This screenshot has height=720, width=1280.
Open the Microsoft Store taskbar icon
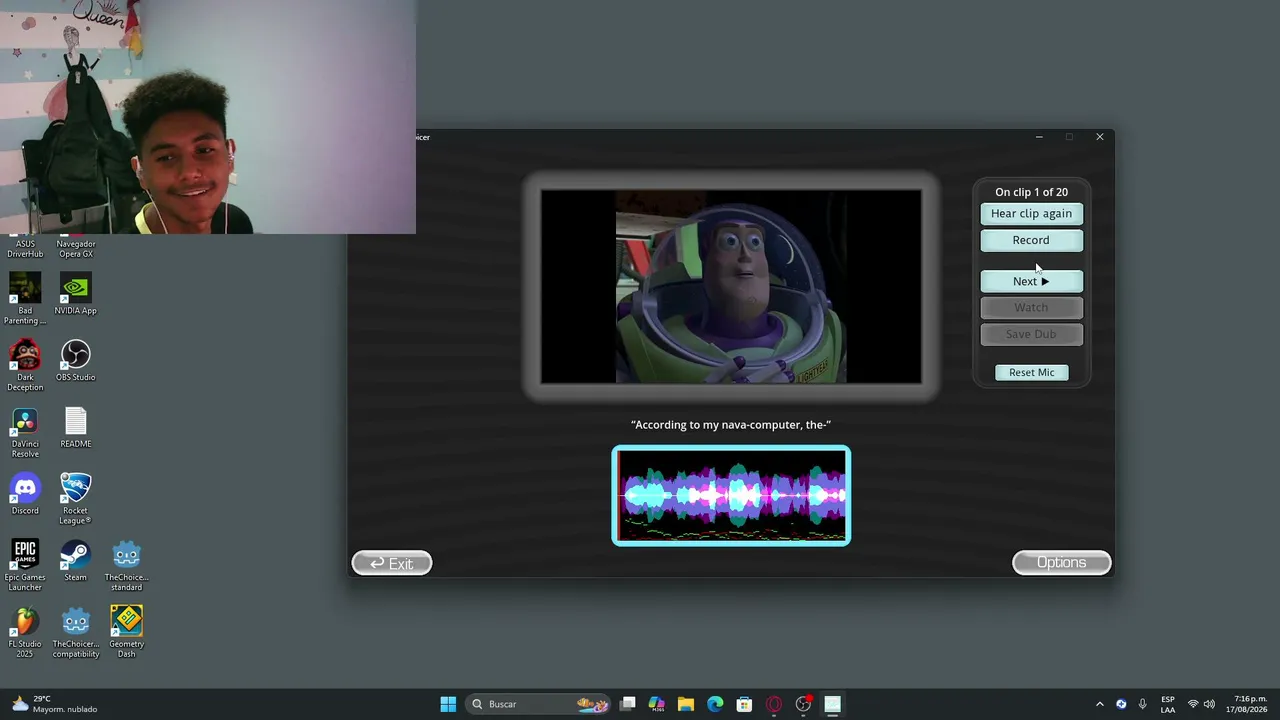pyautogui.click(x=744, y=704)
